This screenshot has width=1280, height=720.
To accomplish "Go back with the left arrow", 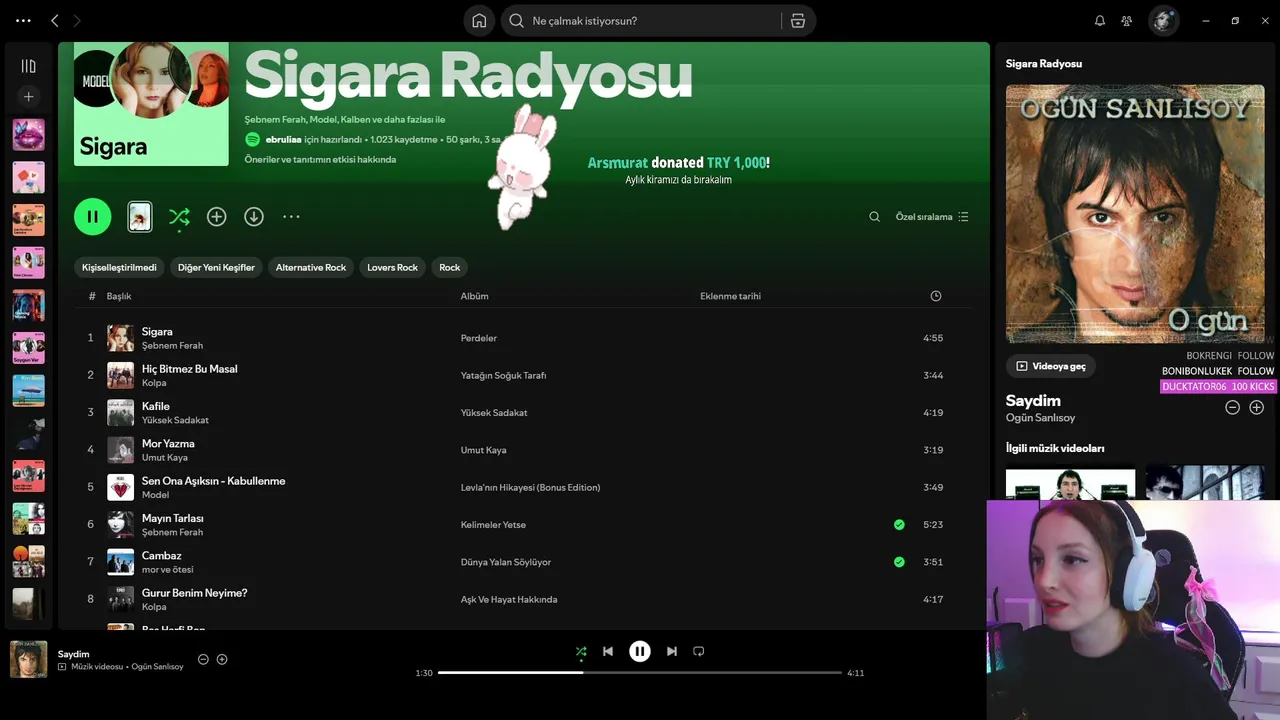I will click(55, 20).
